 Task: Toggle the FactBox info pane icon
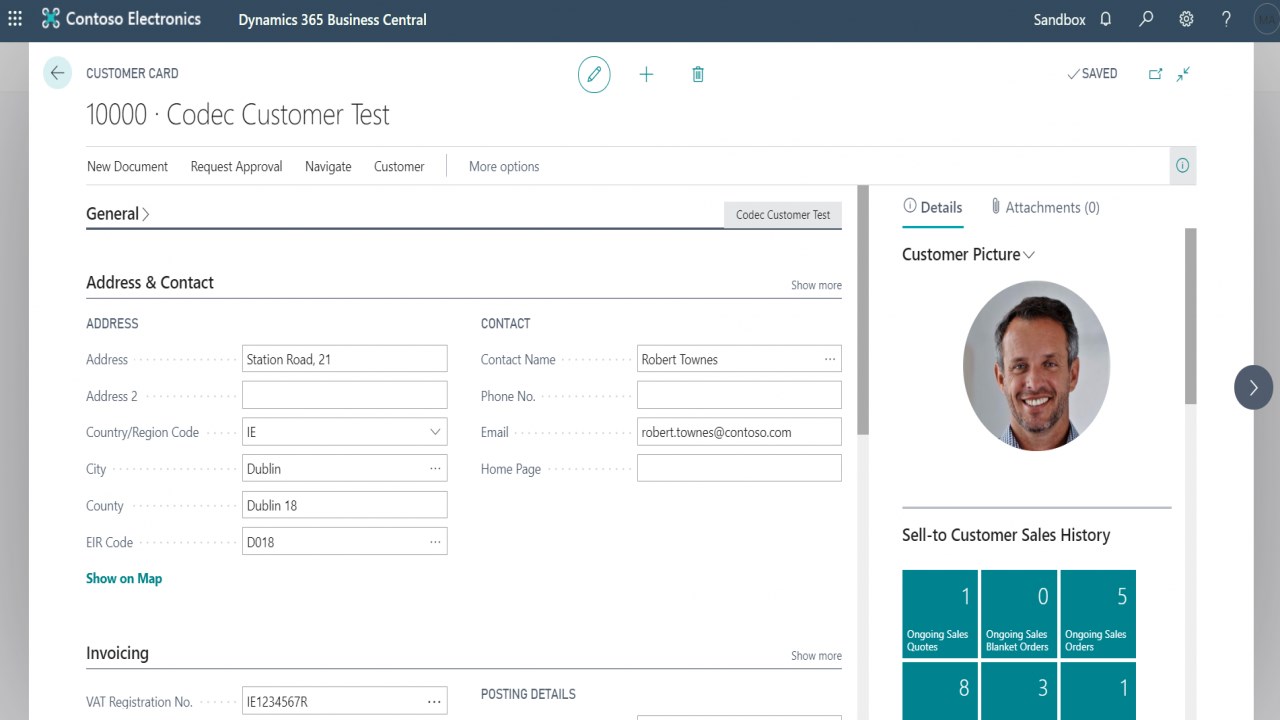(x=1183, y=166)
